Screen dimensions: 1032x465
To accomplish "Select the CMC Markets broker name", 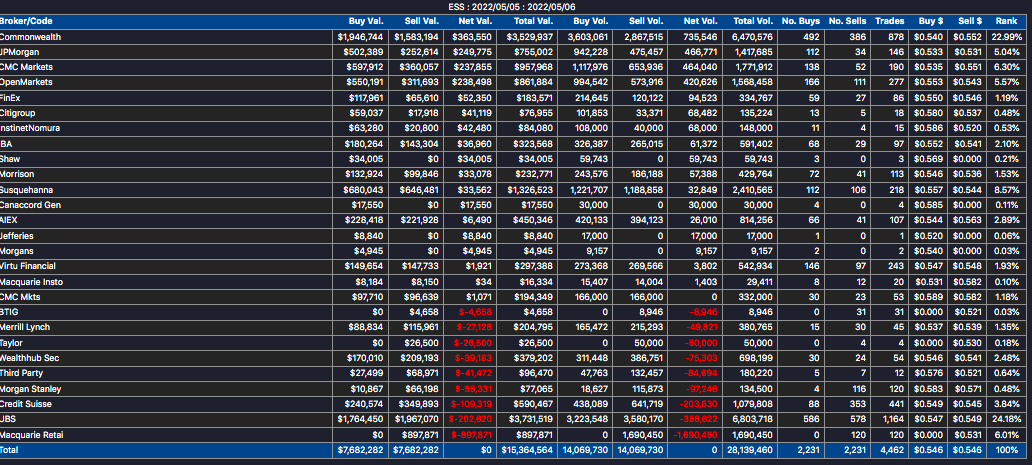I will click(x=26, y=67).
